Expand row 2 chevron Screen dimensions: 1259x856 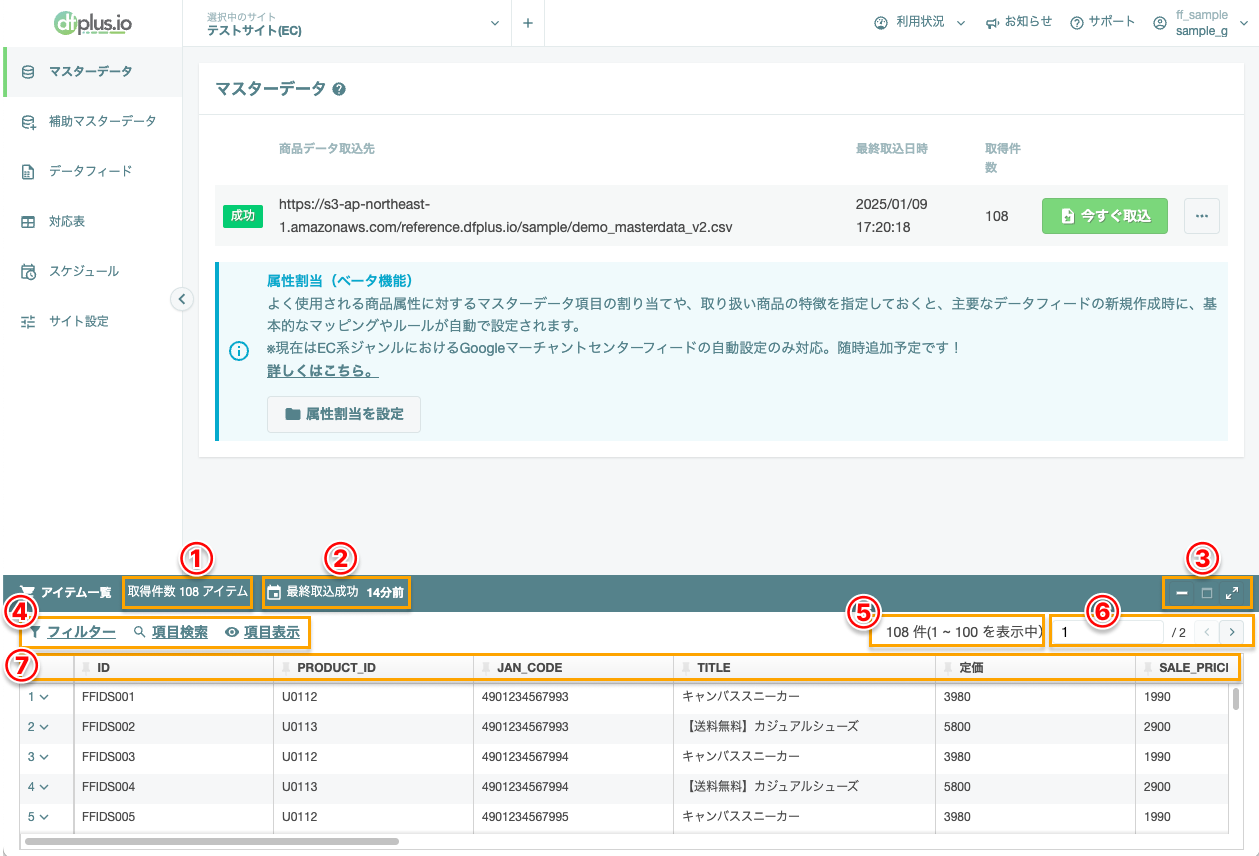43,727
